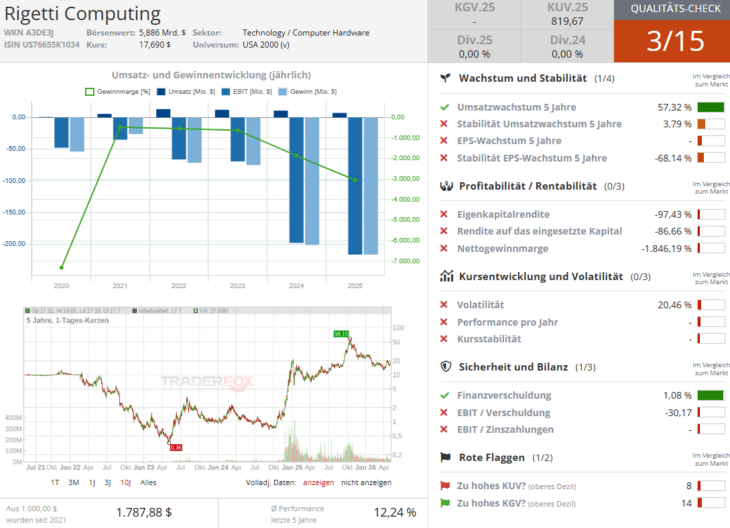Screen dimensions: 730x528
Task: Click the Umsatz- und Gewinnentwicklung (jährlich) heading
Action: point(211,75)
